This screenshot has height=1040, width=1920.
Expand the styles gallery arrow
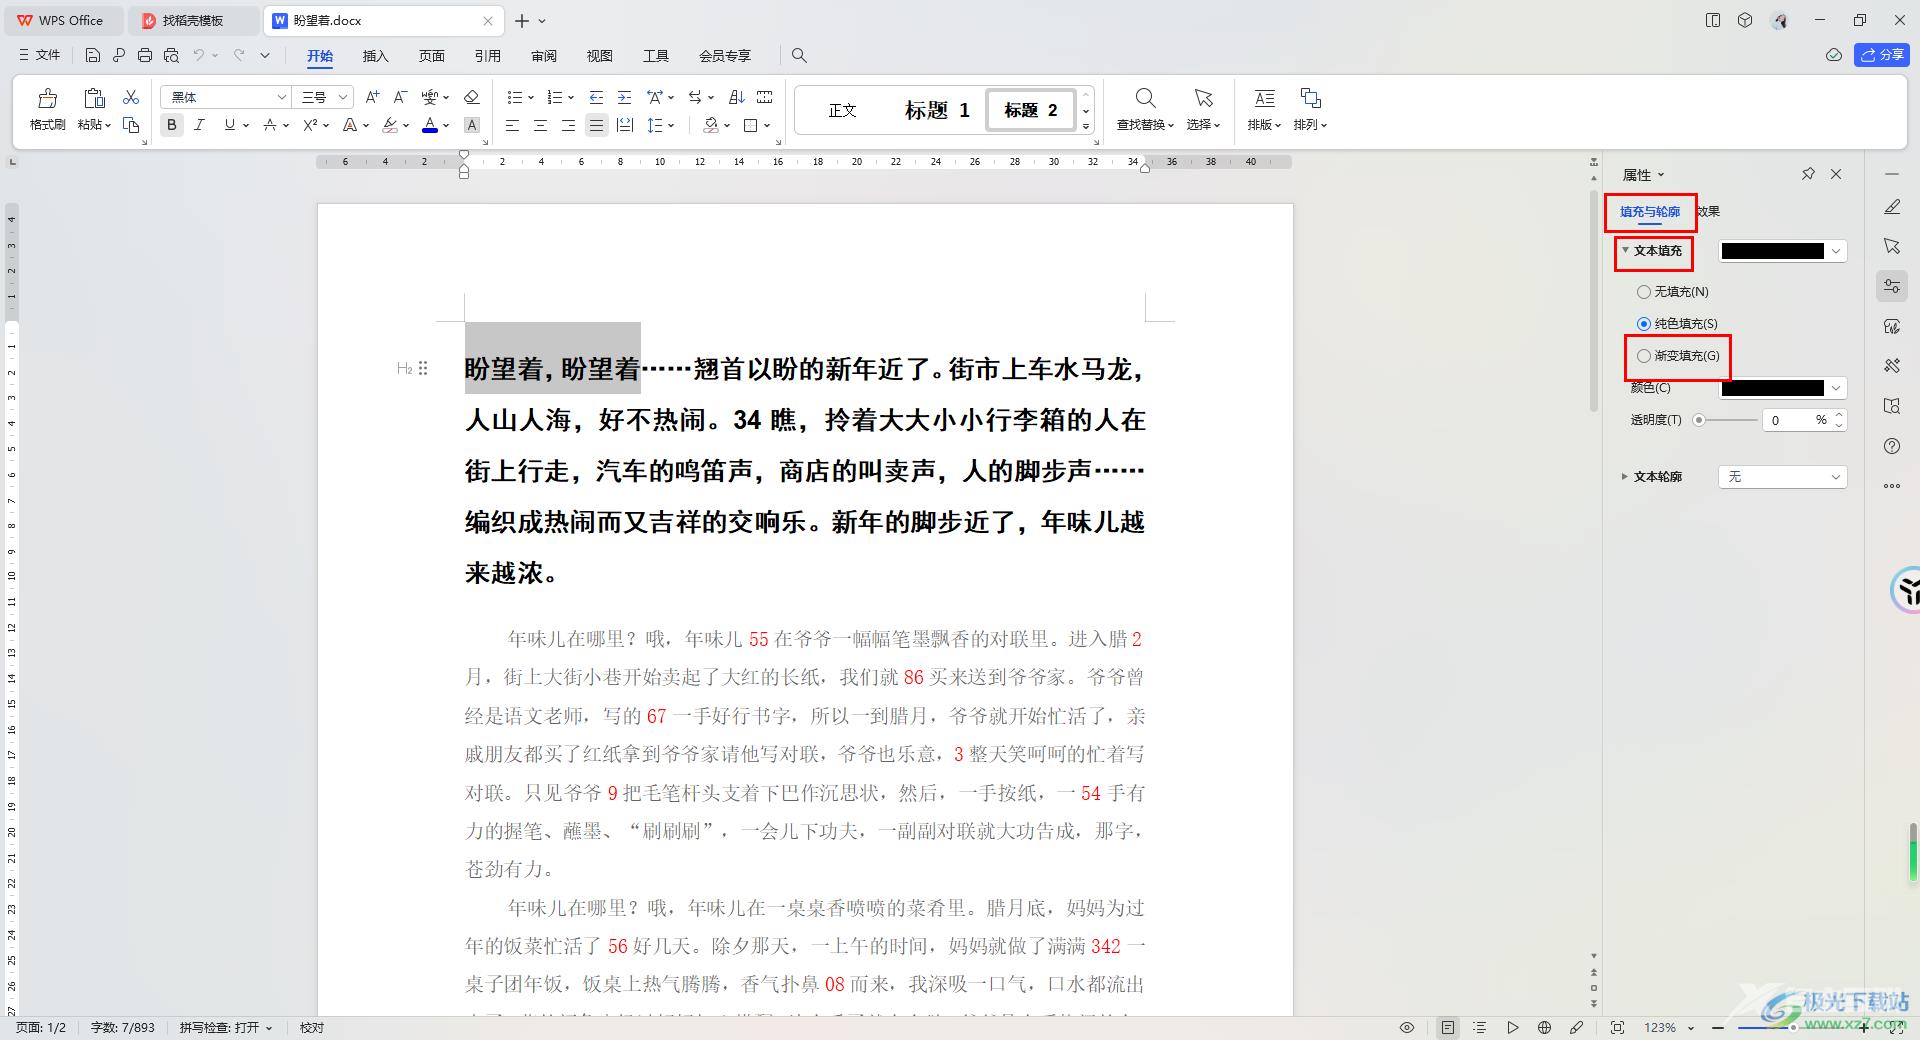pos(1086,127)
